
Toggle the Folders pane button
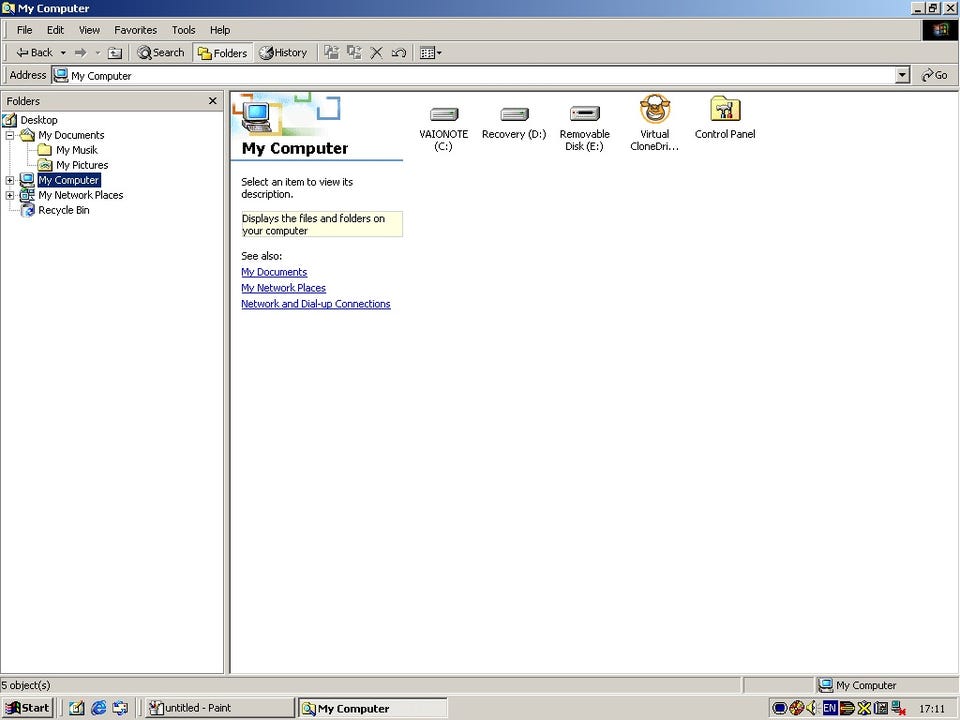click(223, 53)
